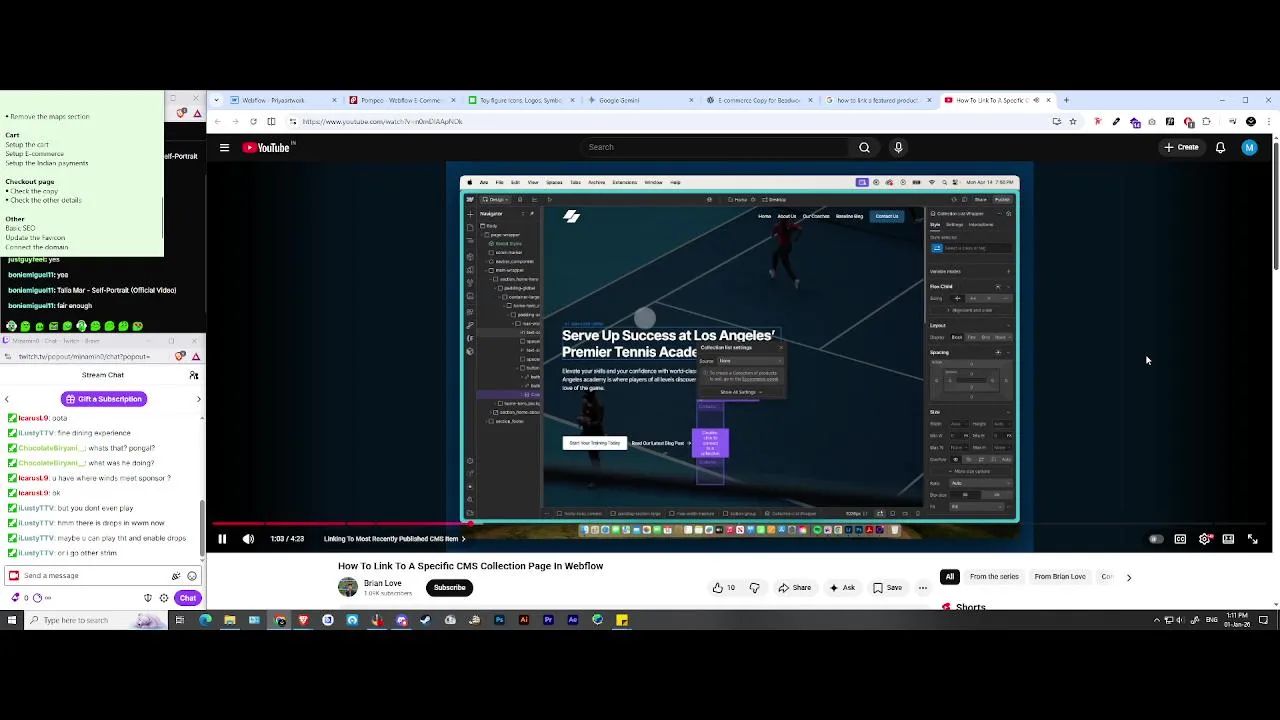
Task: Open the search tabs dropdown arrow in browser
Action: point(217,100)
